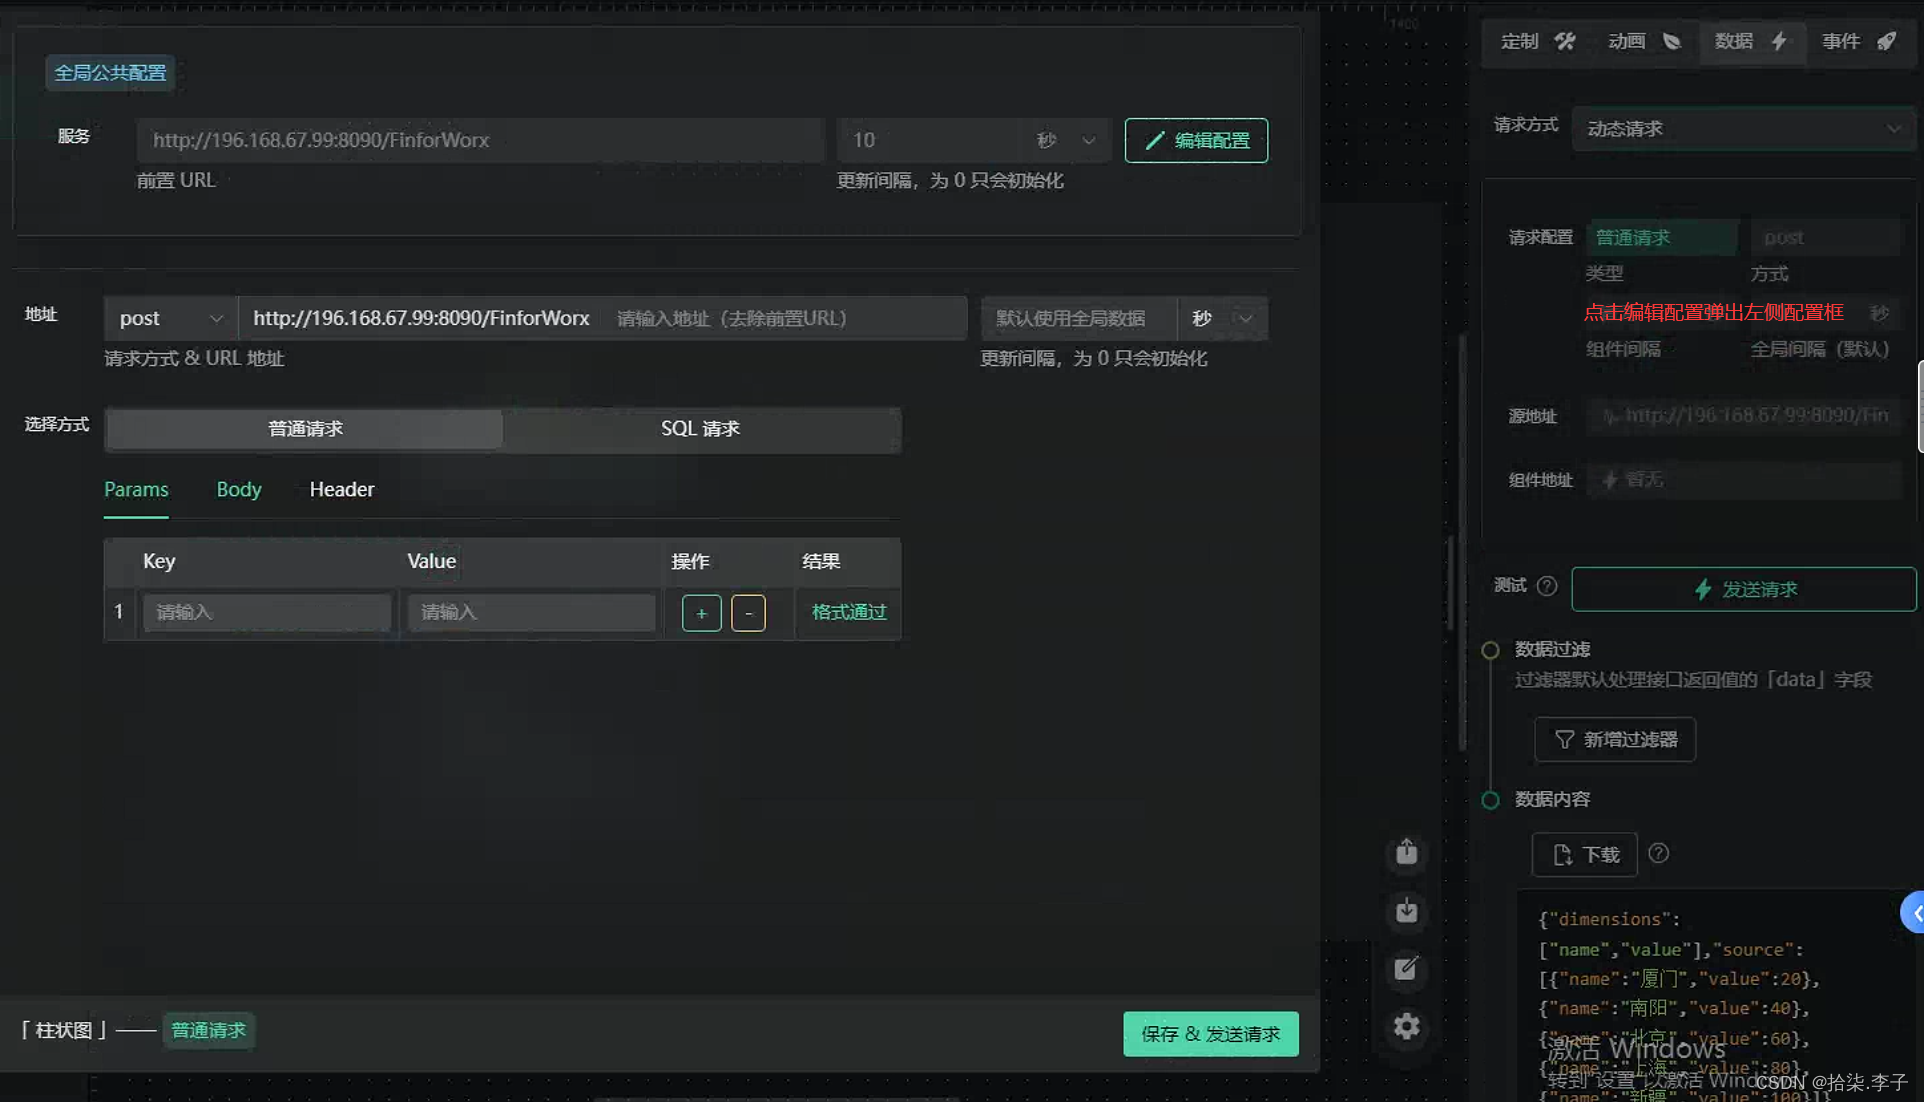Click the 发送请求 test button
The width and height of the screenshot is (1924, 1102).
coord(1743,589)
